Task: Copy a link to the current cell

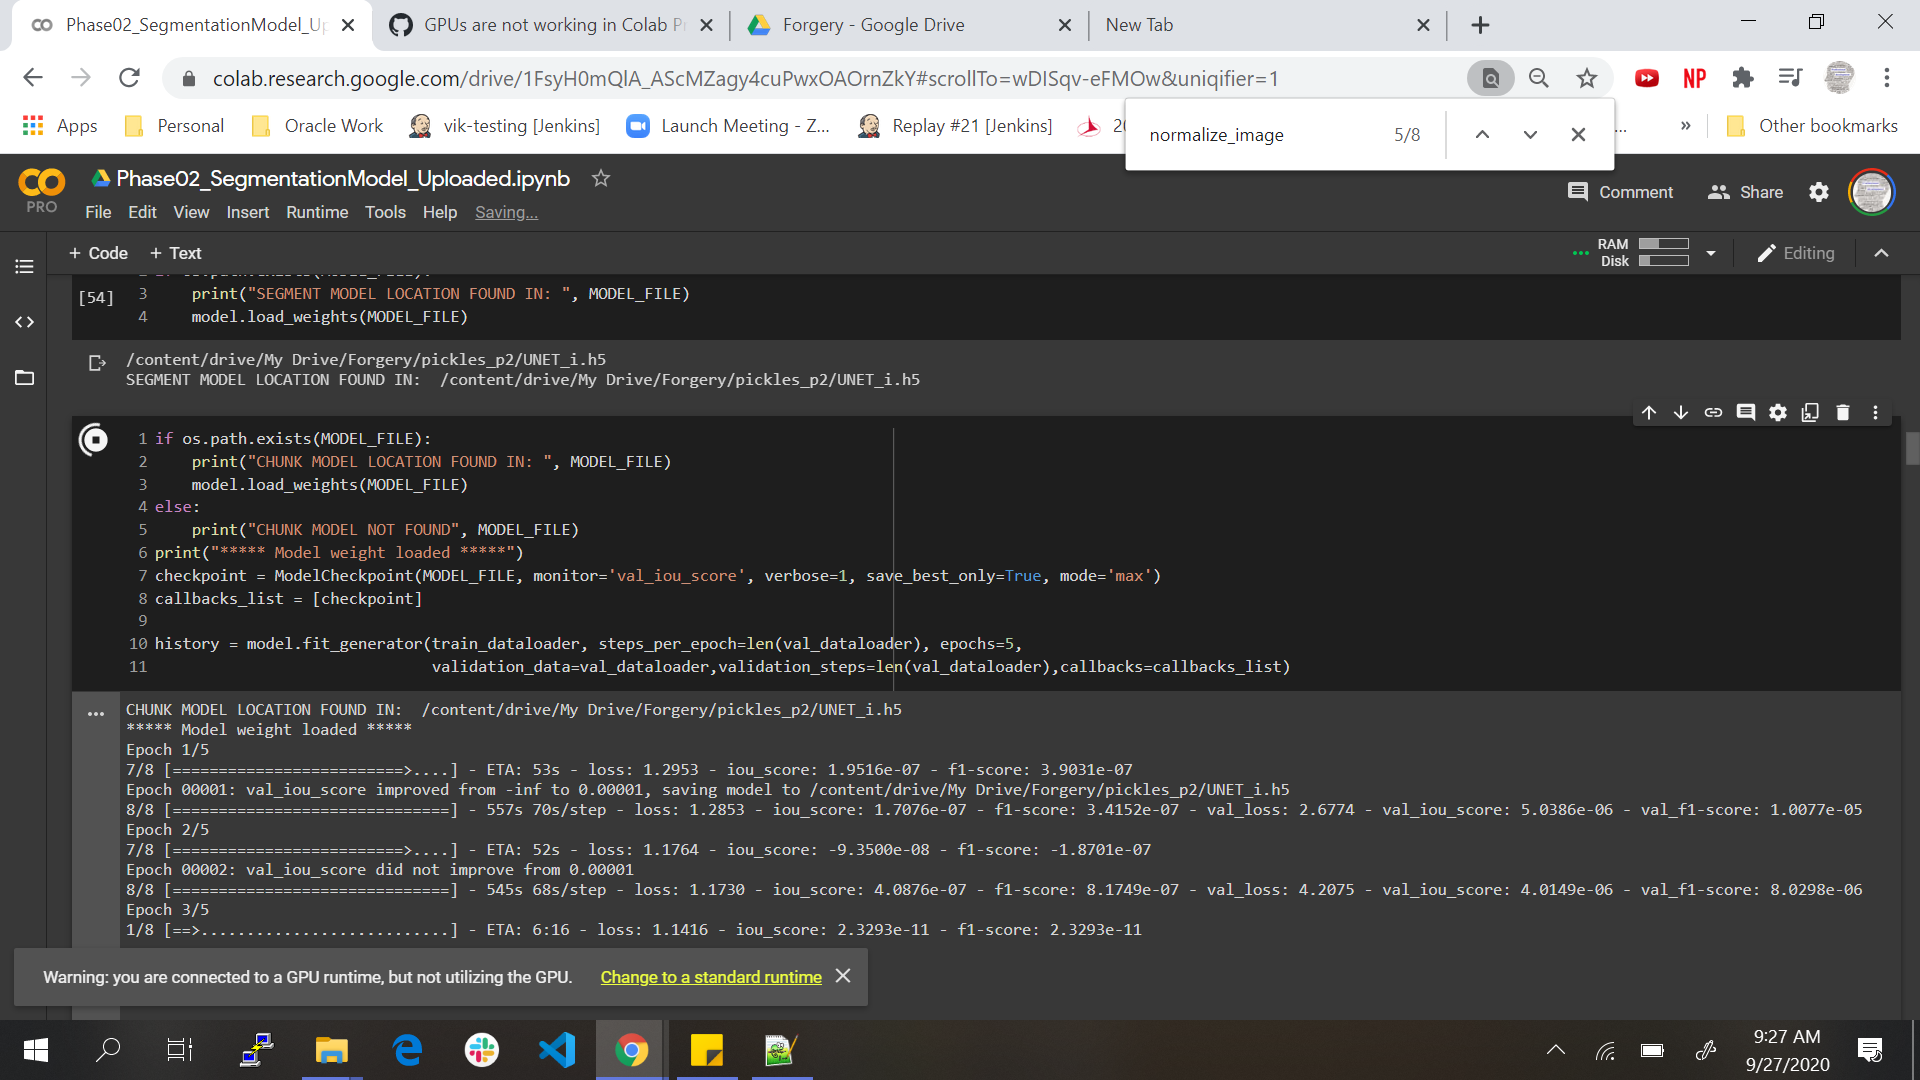Action: (1713, 412)
